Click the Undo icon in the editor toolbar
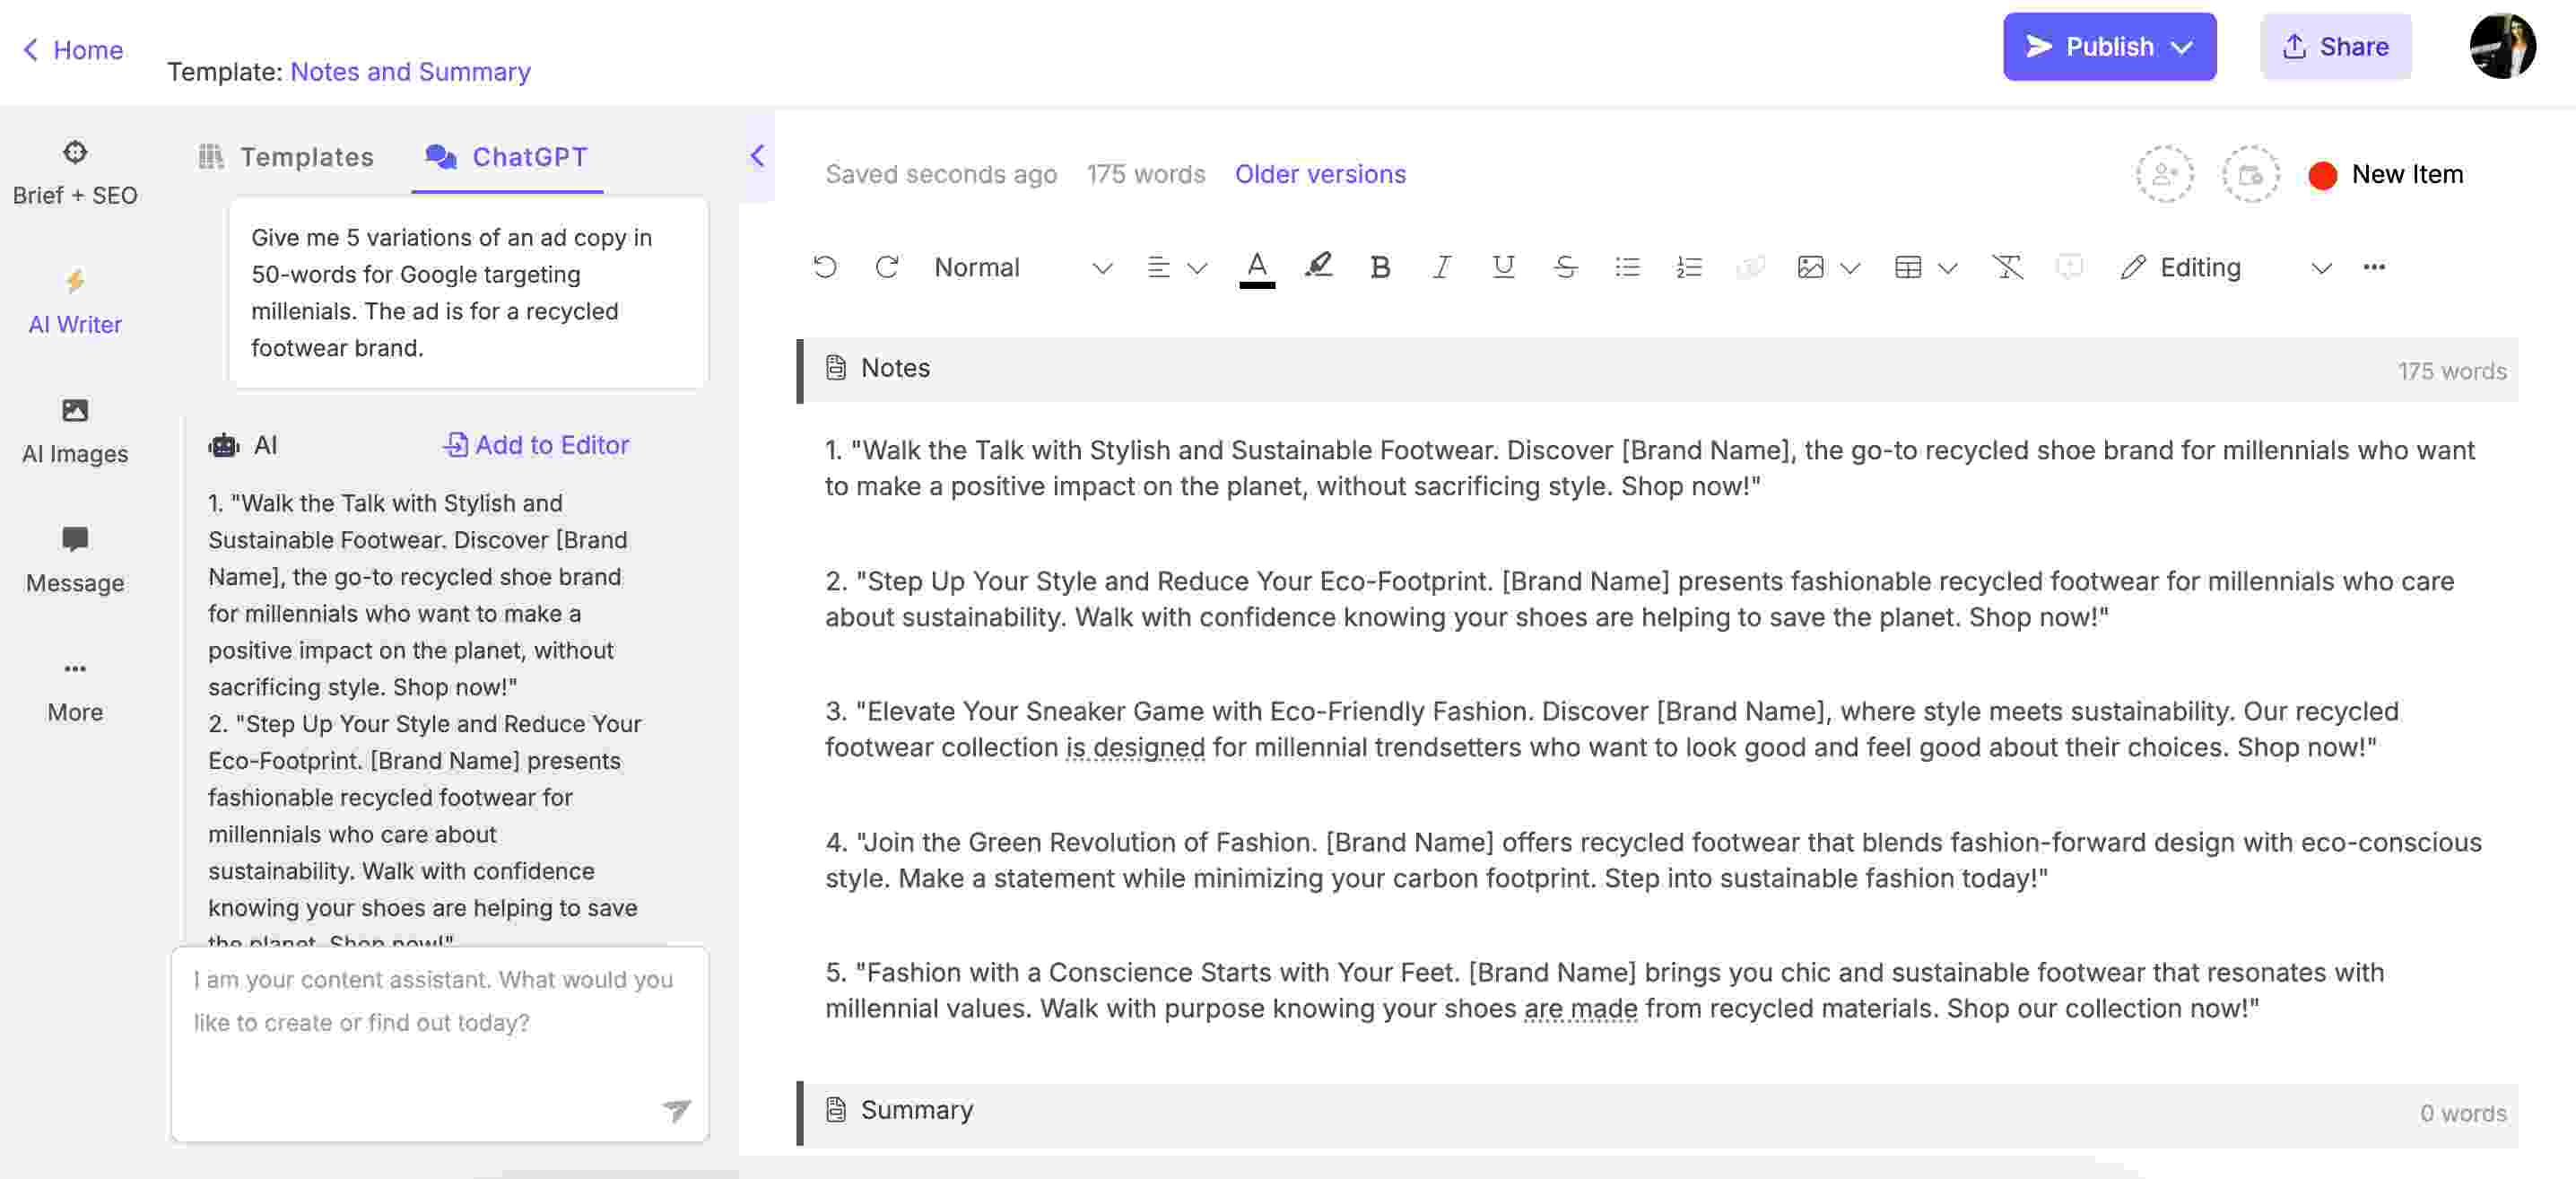The image size is (2576, 1179). point(825,267)
